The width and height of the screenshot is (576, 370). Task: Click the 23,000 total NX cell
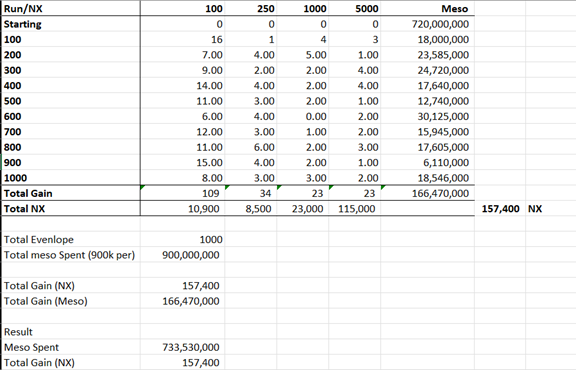[x=303, y=209]
